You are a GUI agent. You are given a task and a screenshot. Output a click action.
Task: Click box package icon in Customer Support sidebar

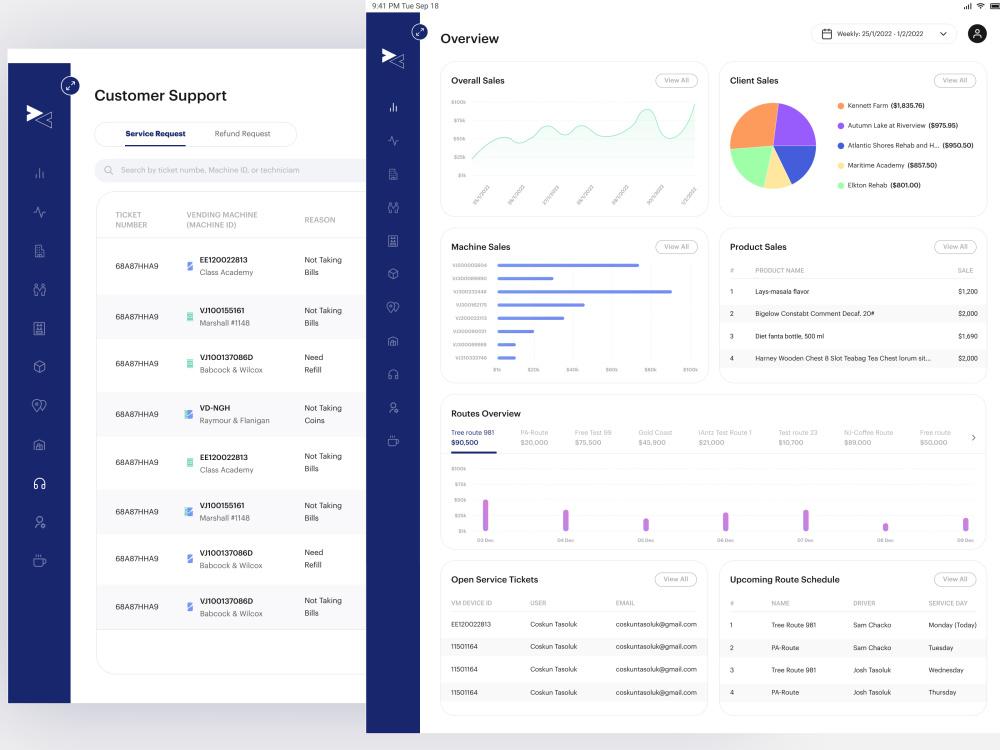[x=40, y=367]
